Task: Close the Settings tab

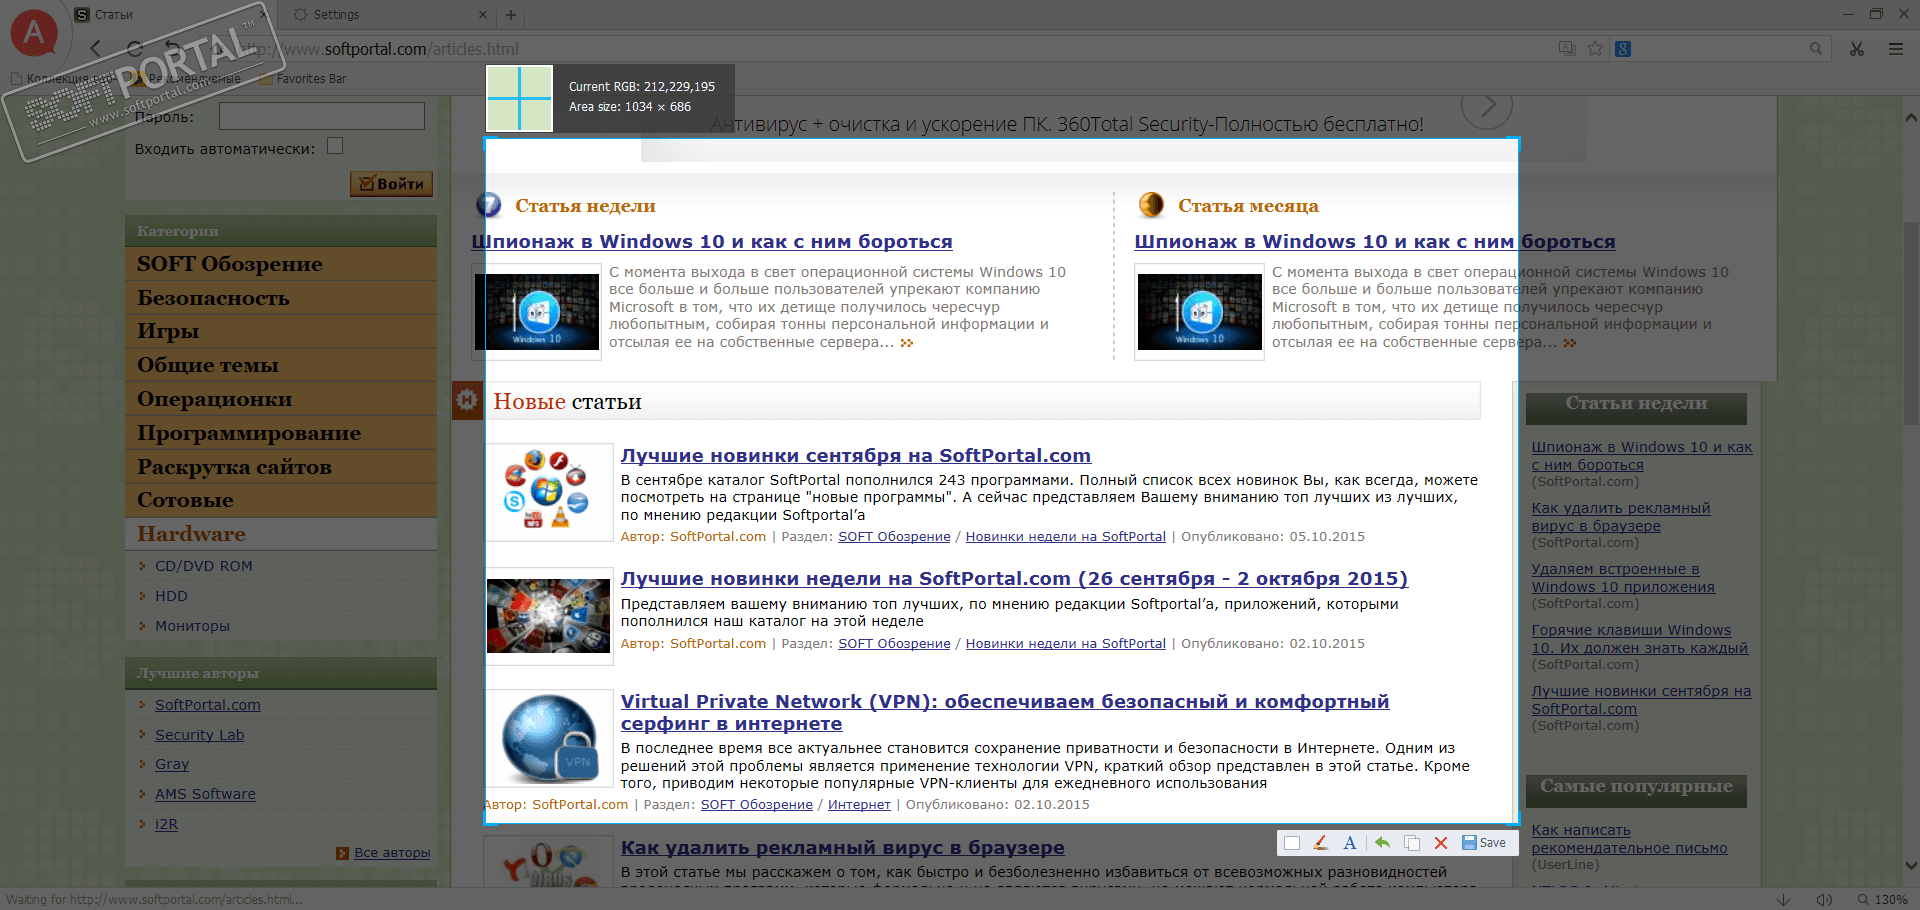Action: pos(482,15)
